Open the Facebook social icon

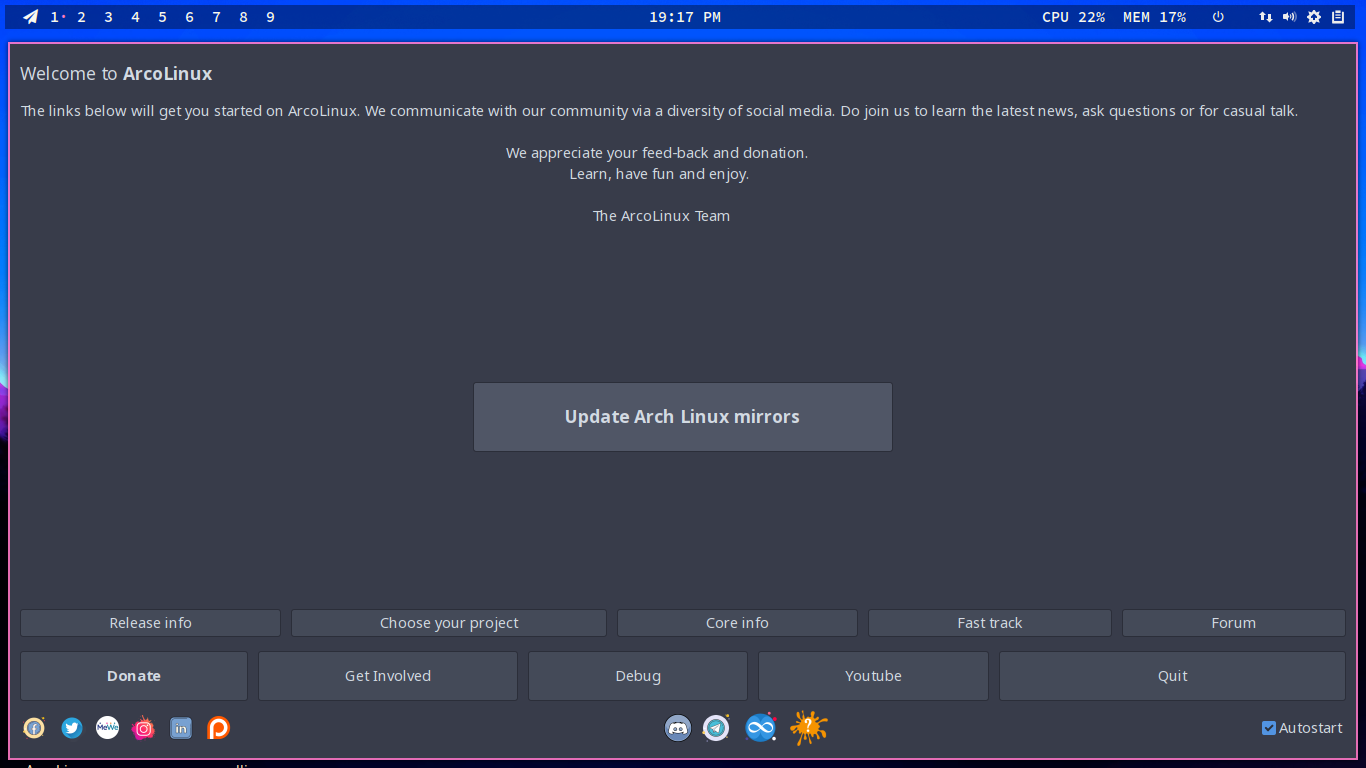tap(34, 728)
